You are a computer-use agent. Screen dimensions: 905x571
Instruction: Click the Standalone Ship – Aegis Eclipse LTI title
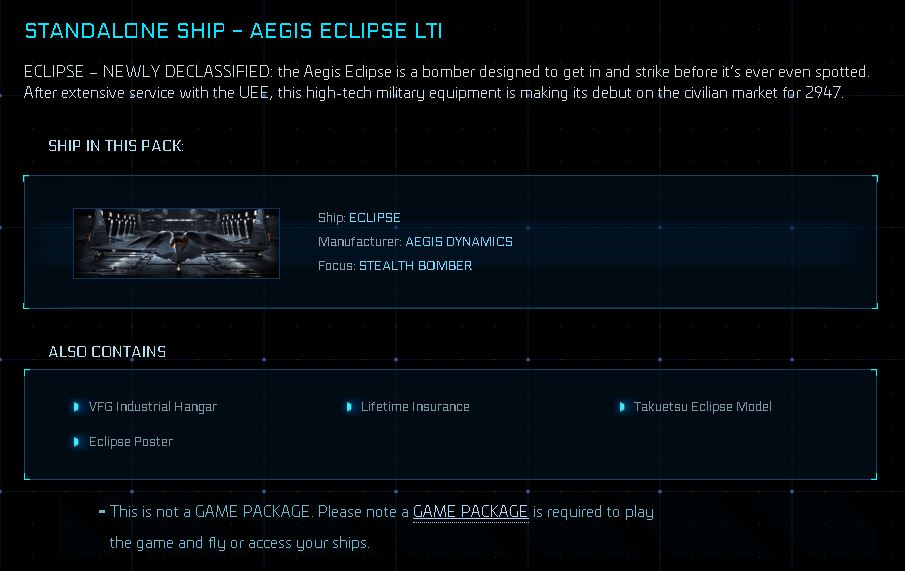click(233, 31)
